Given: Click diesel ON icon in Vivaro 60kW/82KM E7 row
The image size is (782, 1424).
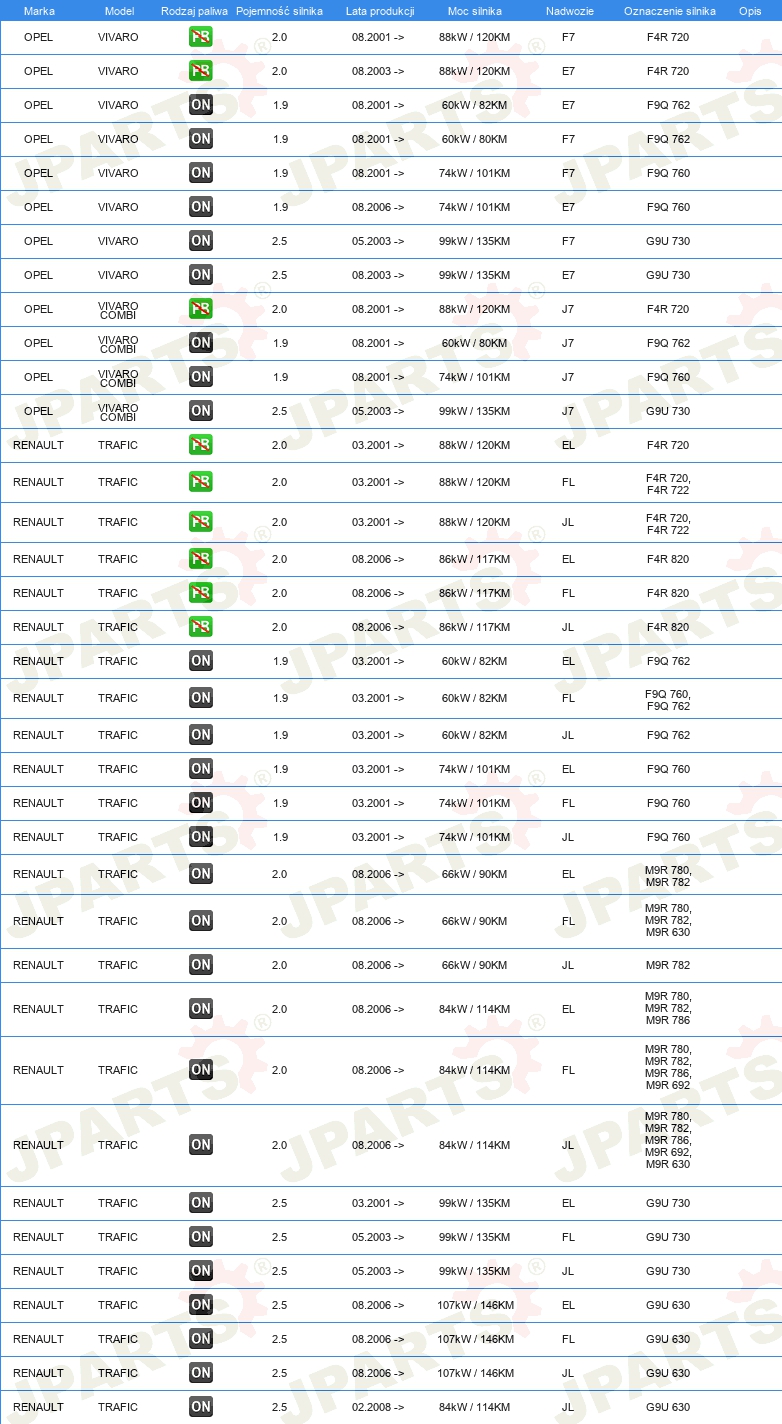Looking at the screenshot, I should (x=201, y=105).
